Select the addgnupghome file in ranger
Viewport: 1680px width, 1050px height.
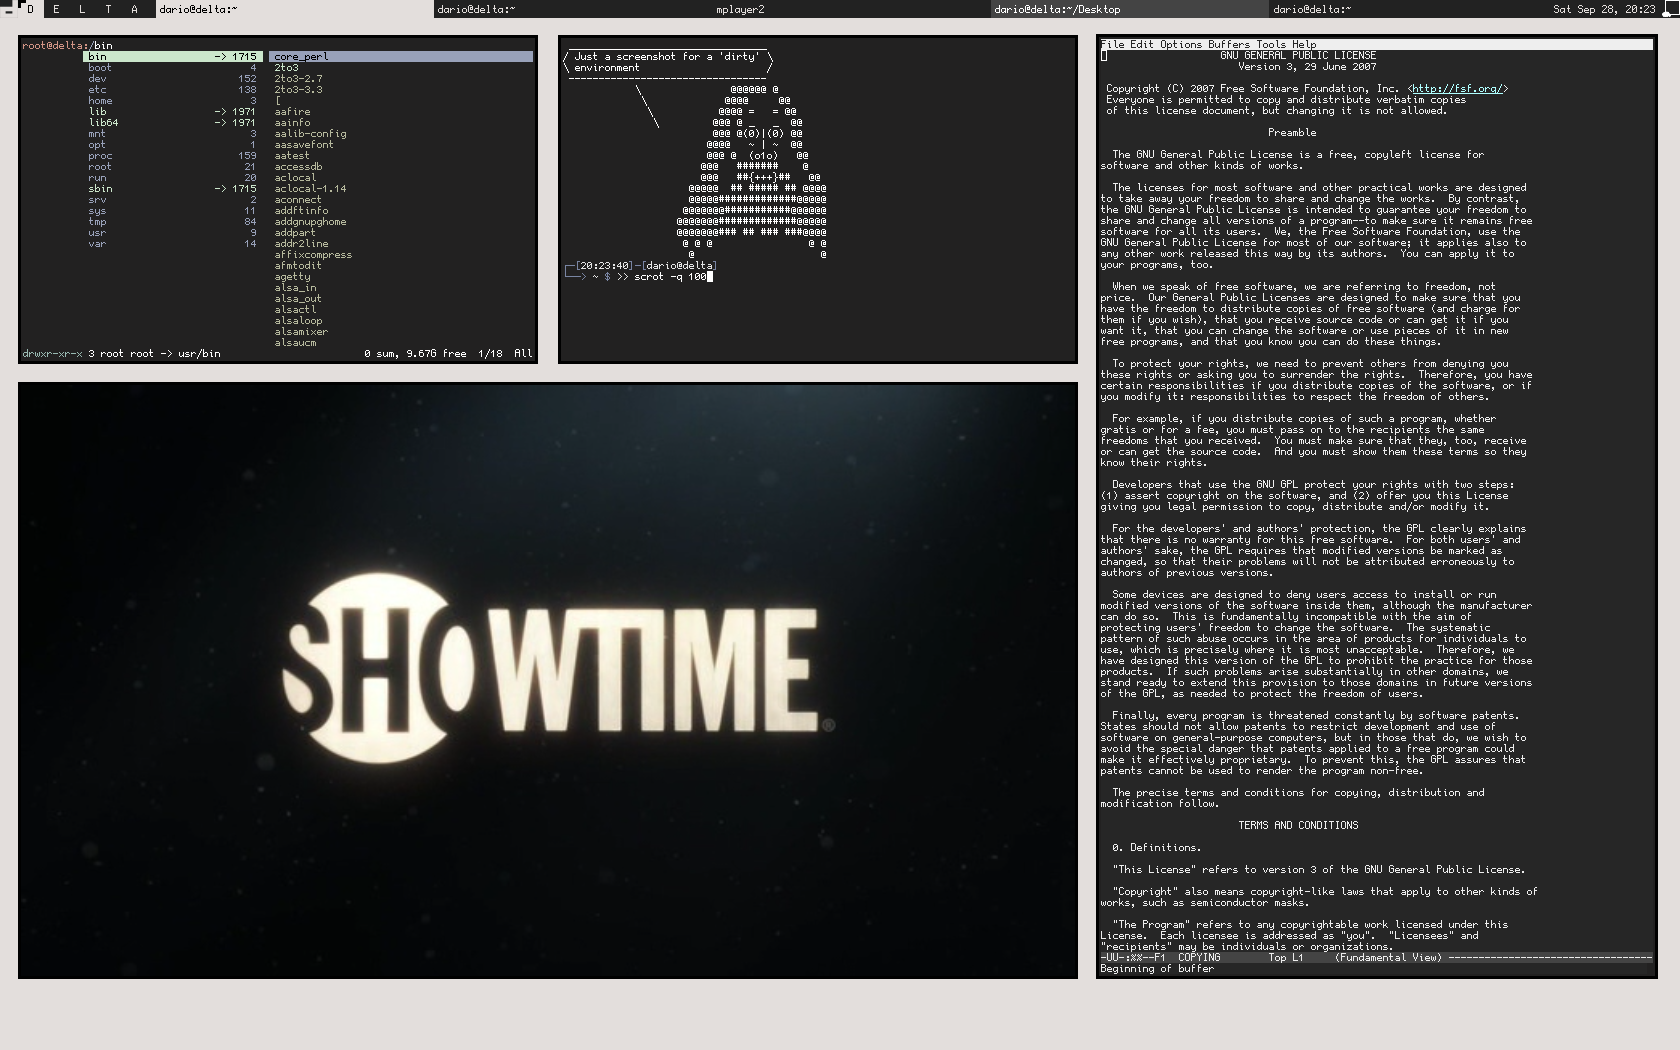tap(310, 222)
